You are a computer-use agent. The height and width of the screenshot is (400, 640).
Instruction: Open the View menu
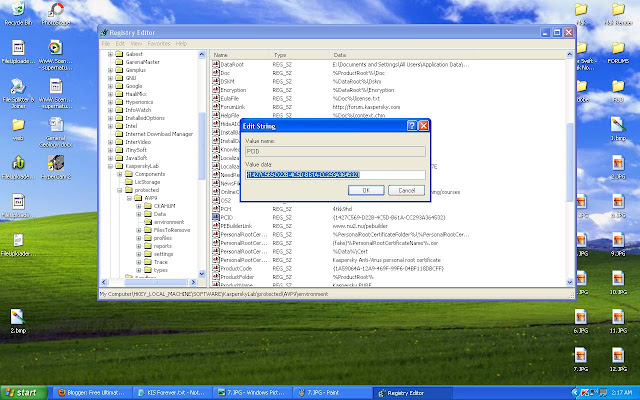(x=136, y=43)
